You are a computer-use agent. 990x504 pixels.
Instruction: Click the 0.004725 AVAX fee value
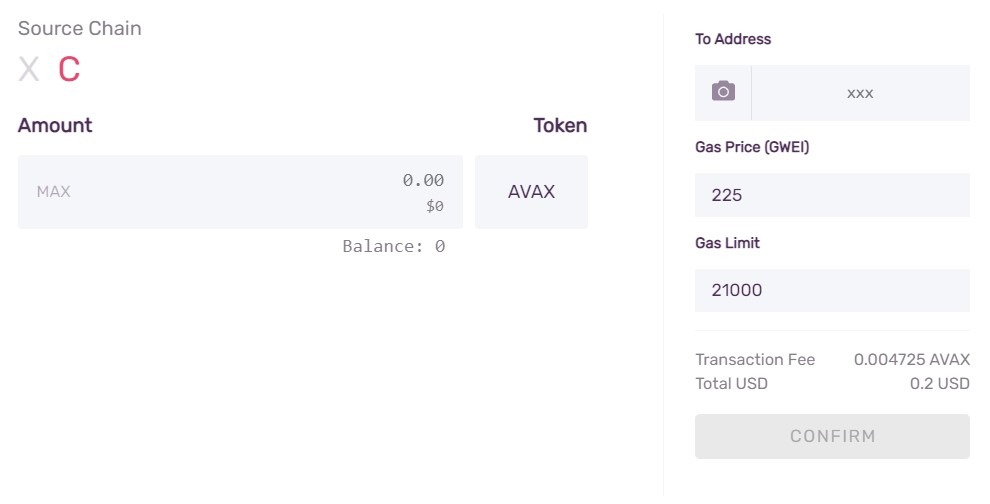911,360
